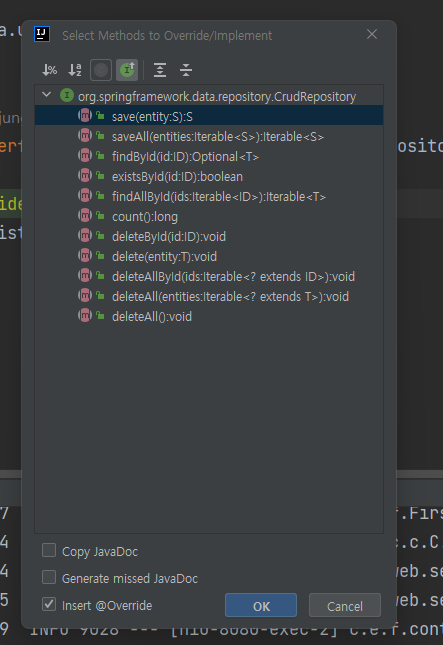Viewport: 443px width, 645px height.
Task: Click method icon next to existsById
Action: click(x=85, y=176)
